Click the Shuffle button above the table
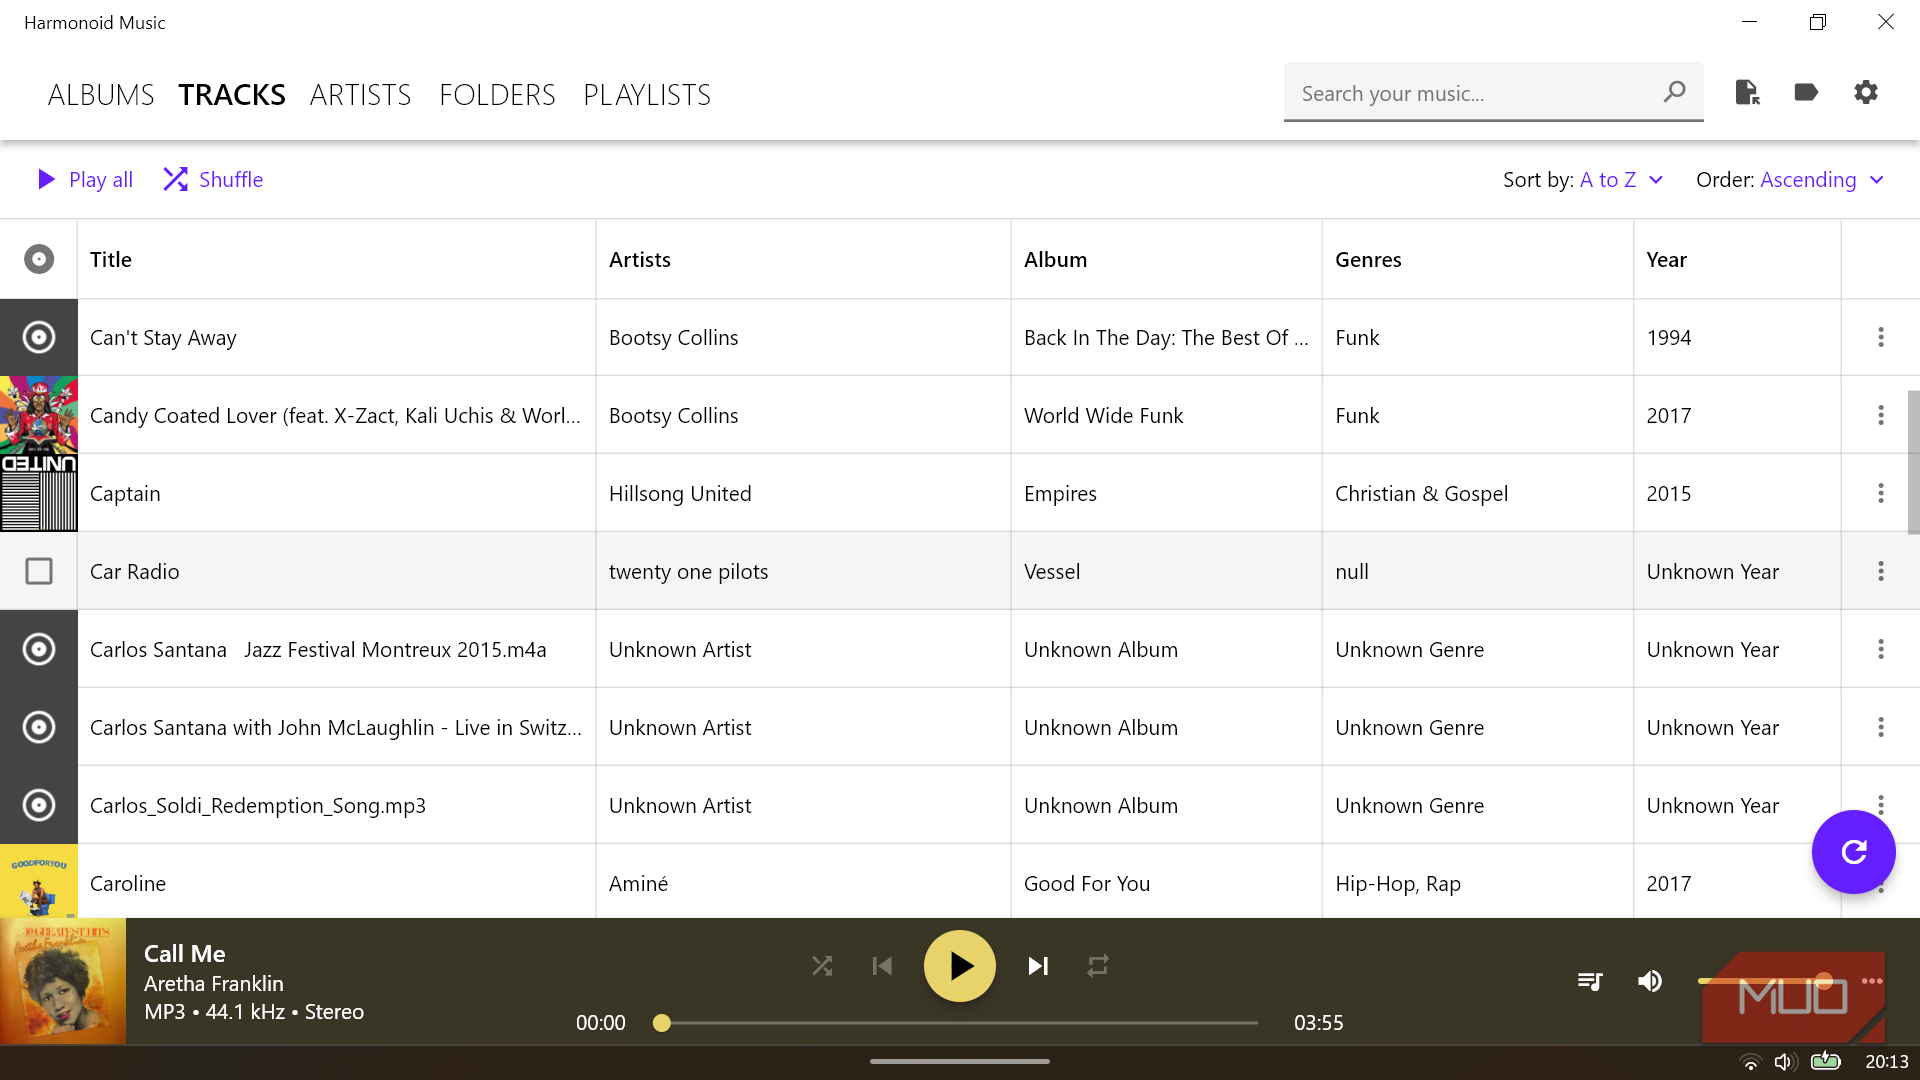Screen dimensions: 1920x1080 click(x=213, y=180)
